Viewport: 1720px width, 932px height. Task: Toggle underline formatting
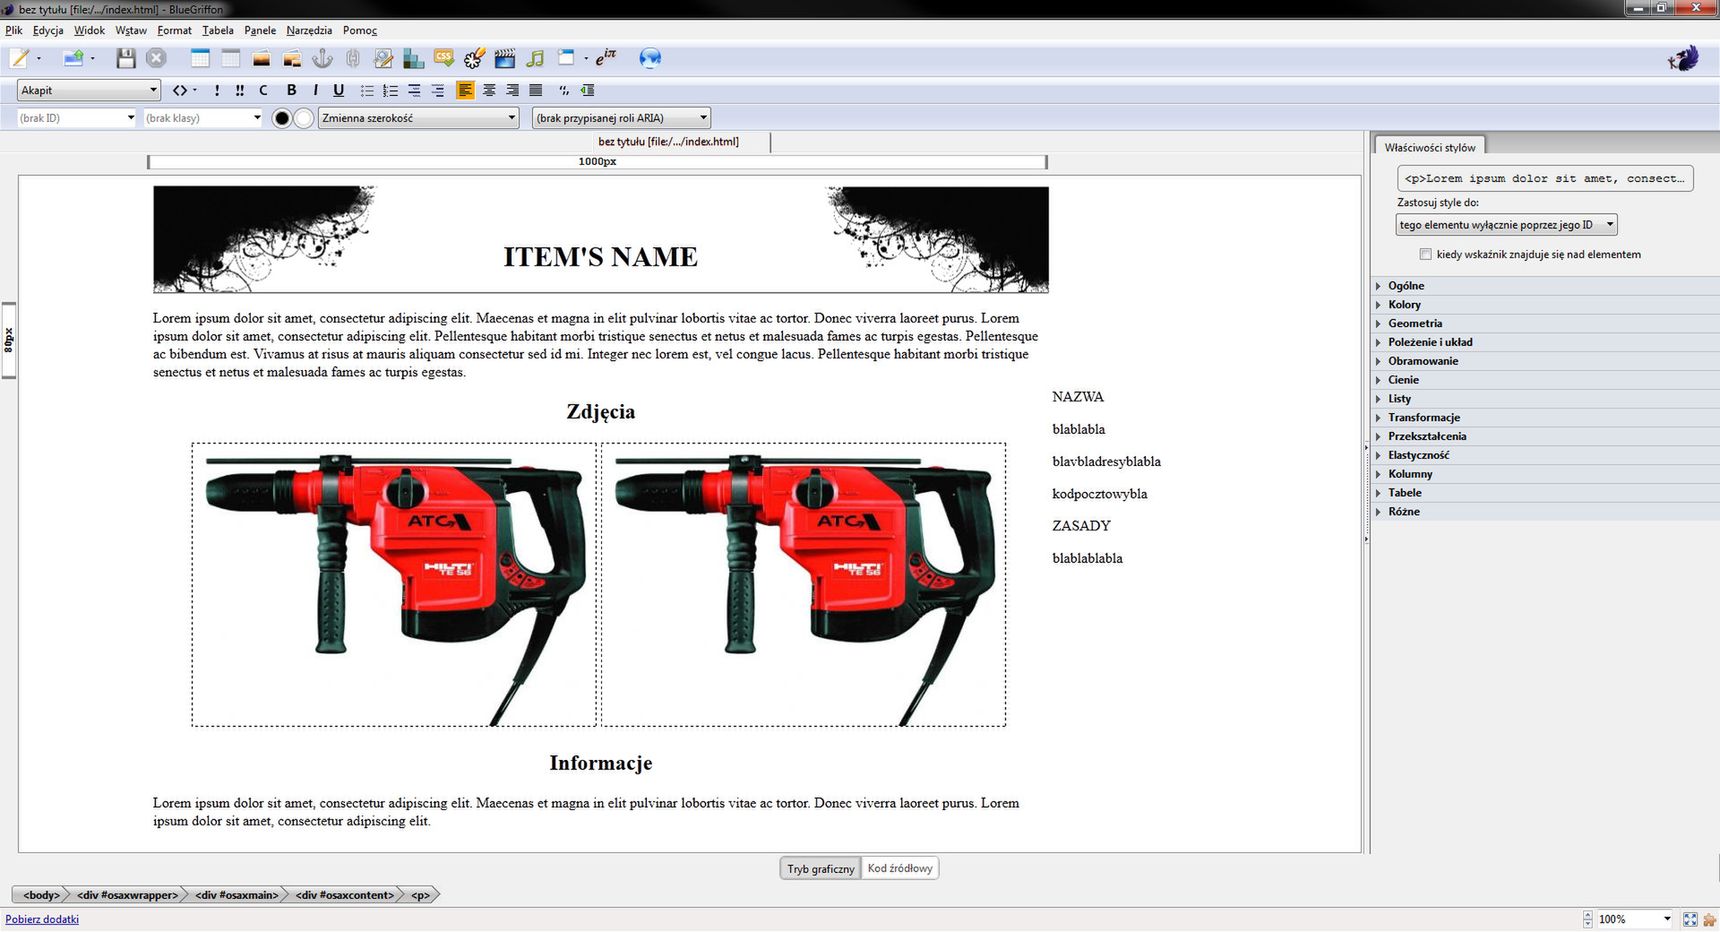click(339, 90)
